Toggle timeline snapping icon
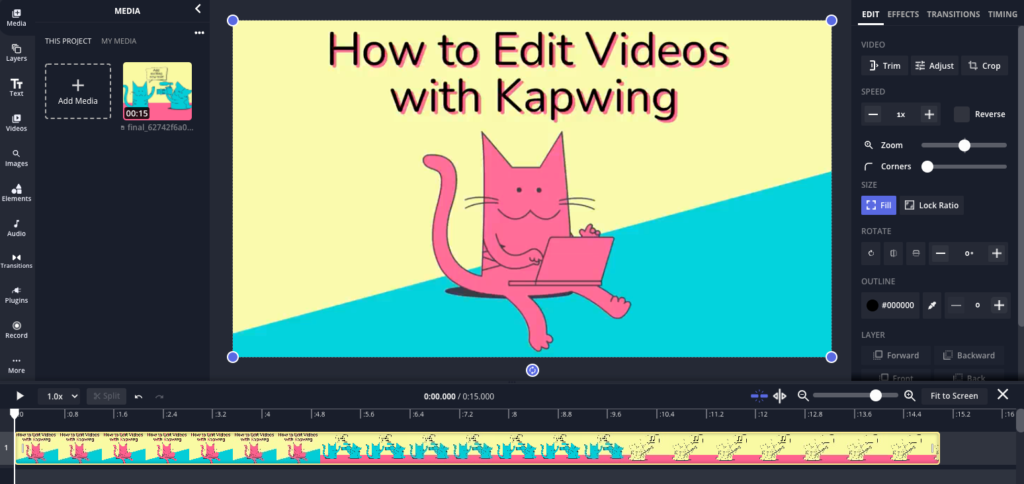Screen dimensions: 1024x484 (x=759, y=396)
